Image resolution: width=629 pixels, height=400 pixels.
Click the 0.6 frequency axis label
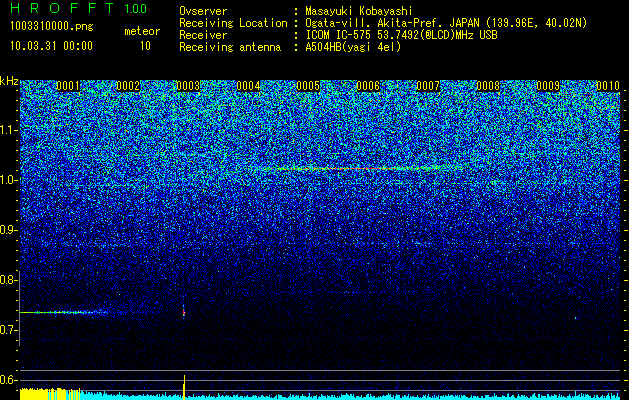8,380
